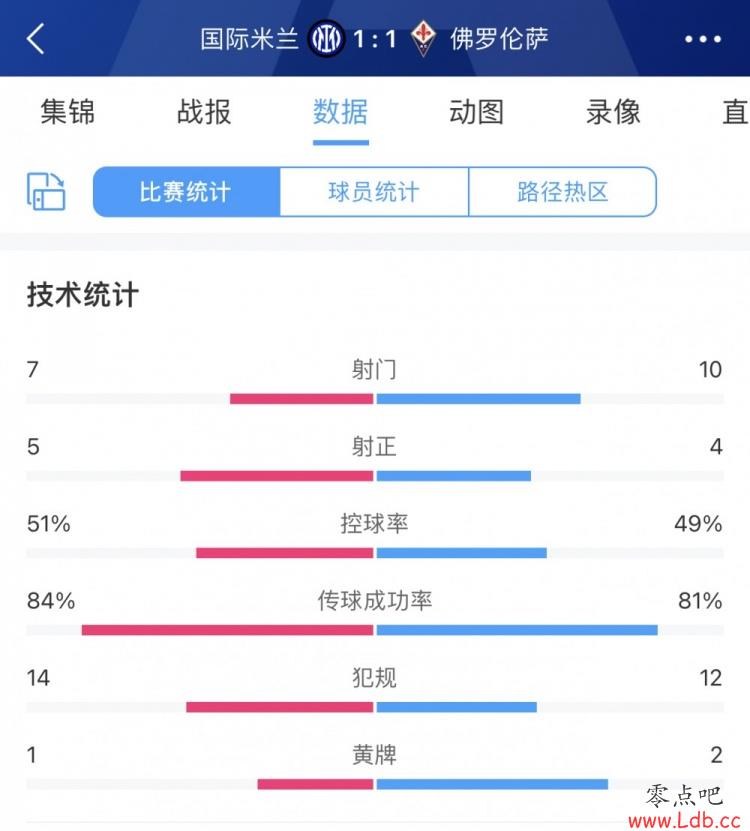
Task: Open the partially visible 直 tab
Action: [736, 112]
